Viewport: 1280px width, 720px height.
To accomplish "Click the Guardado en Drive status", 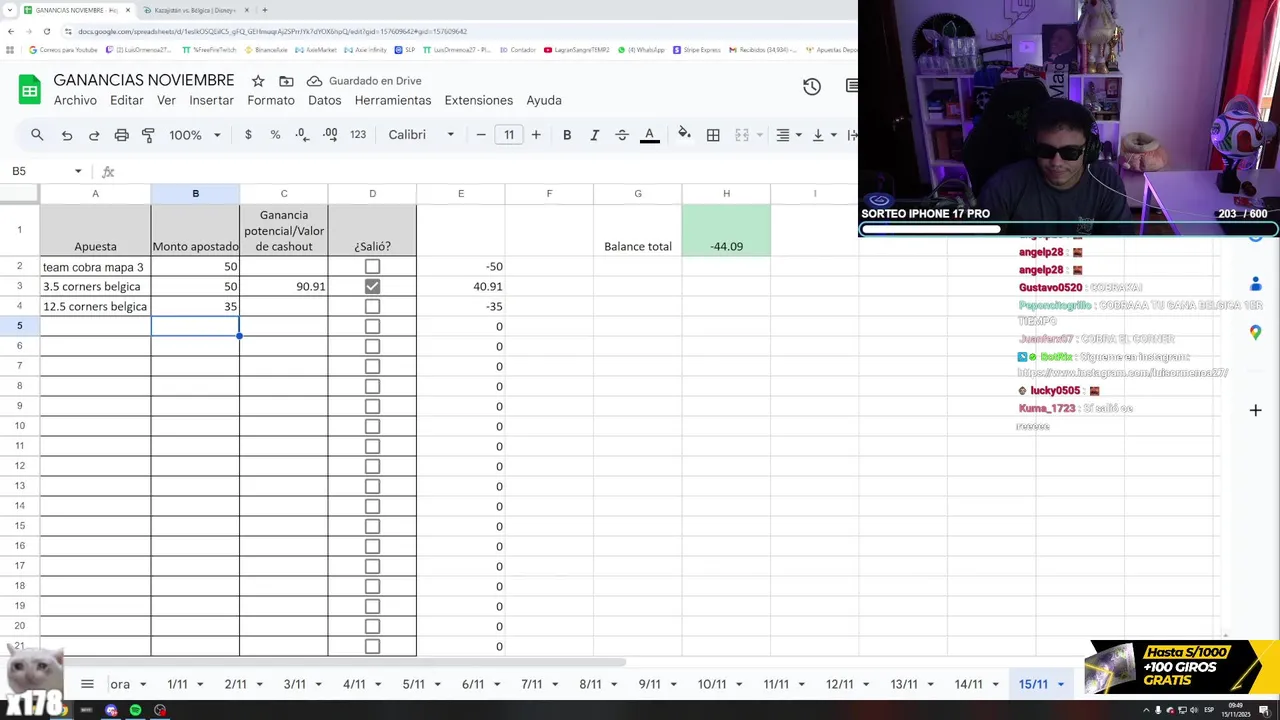I will click(364, 81).
